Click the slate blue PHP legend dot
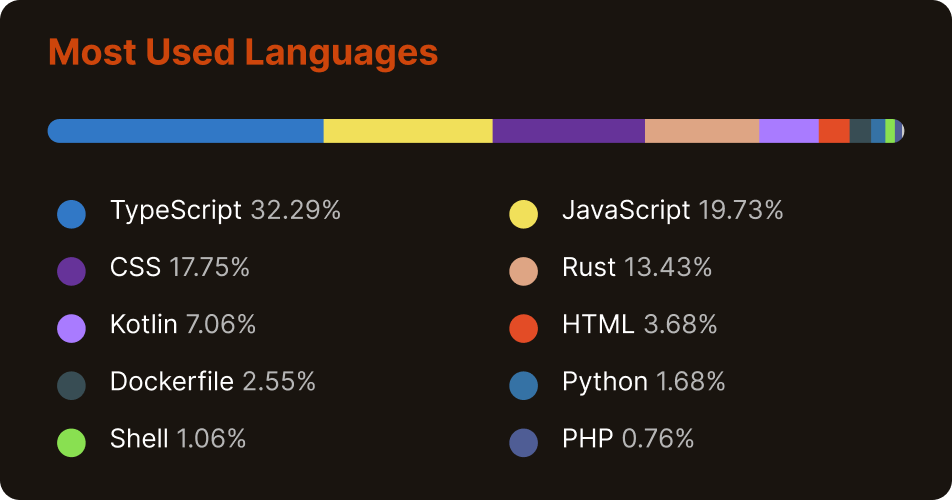 pos(524,442)
